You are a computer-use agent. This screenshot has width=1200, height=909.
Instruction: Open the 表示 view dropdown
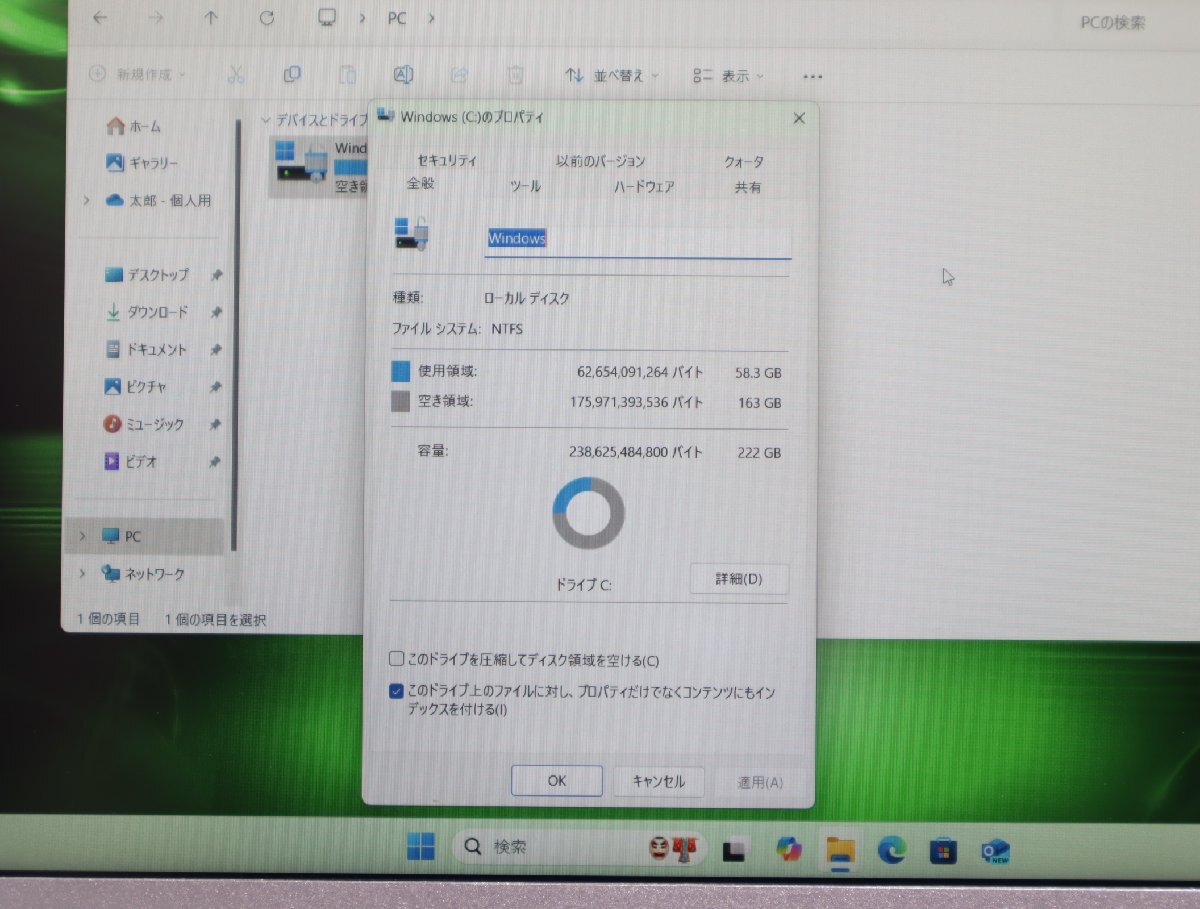(x=729, y=75)
